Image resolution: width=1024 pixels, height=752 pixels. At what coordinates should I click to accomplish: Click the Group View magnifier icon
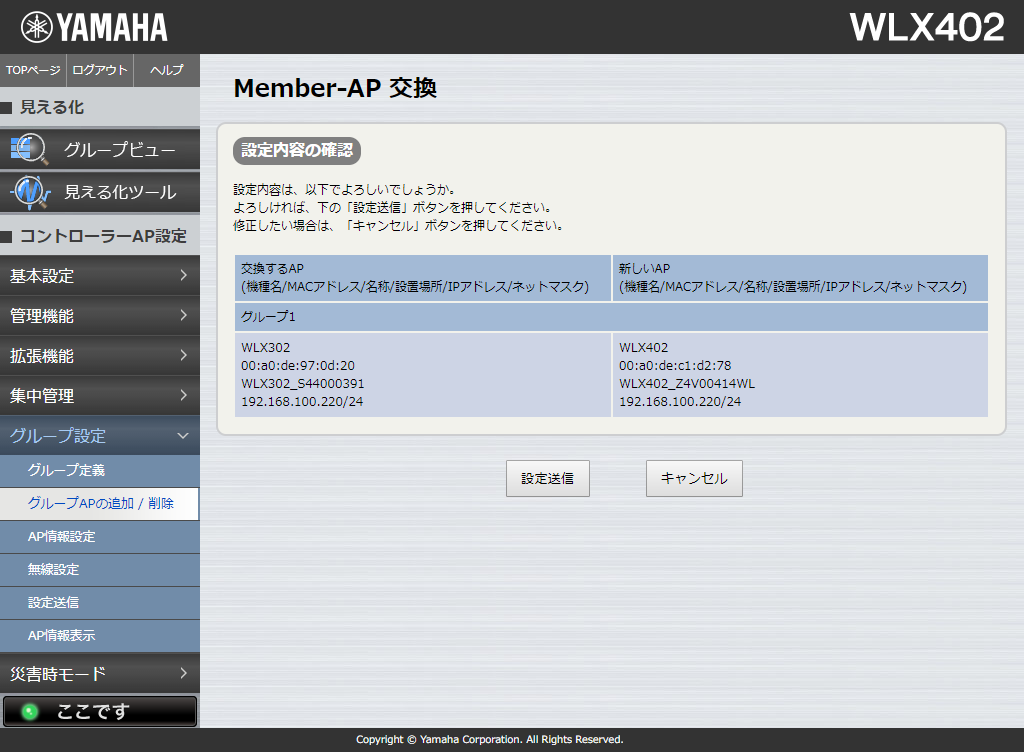click(x=28, y=150)
